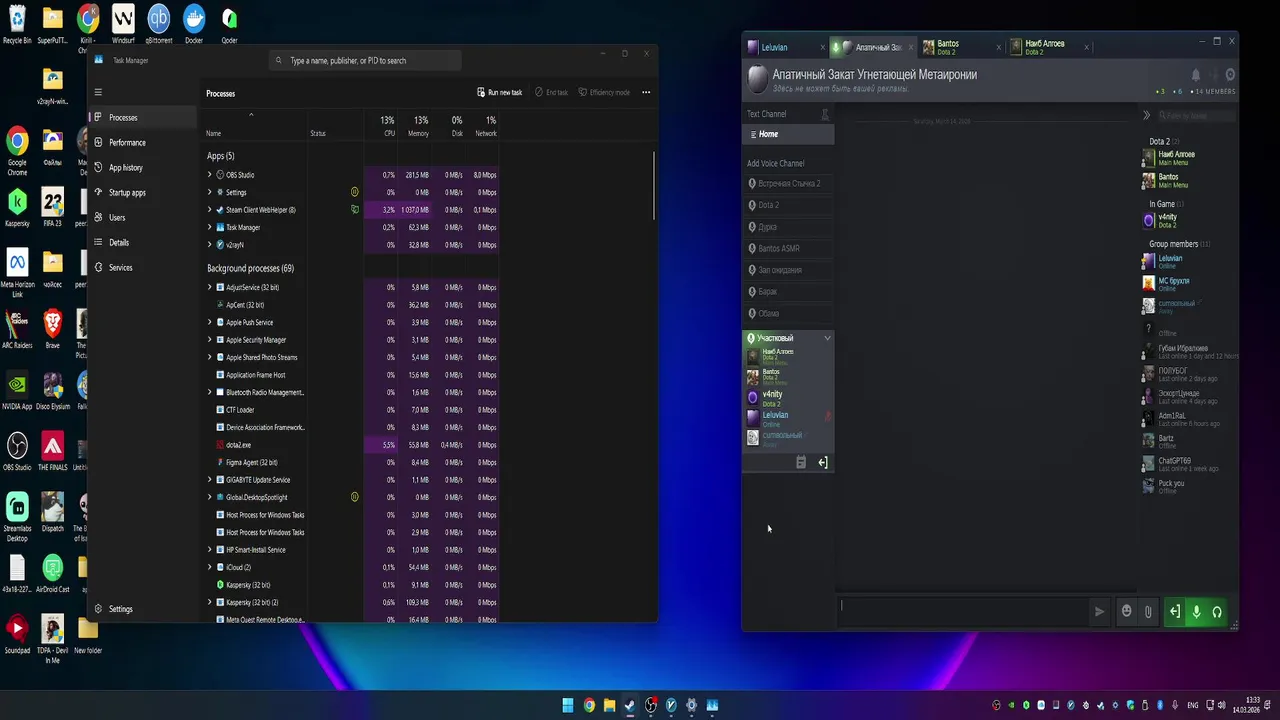Open emoticon picker in Steam chat
Screen dimensions: 1280x720
[x=1127, y=611]
